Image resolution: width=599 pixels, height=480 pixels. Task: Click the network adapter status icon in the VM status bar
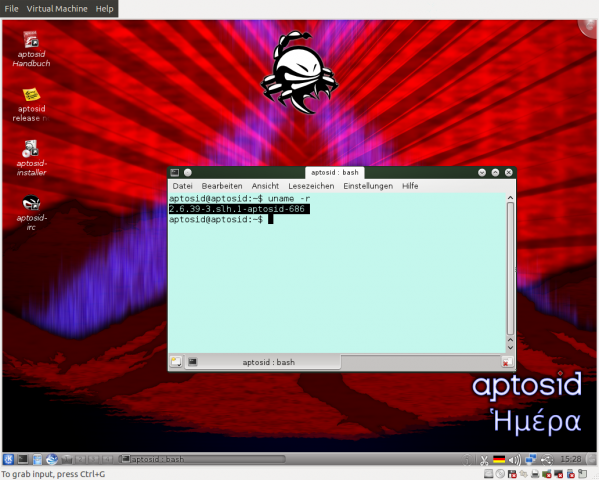524,474
